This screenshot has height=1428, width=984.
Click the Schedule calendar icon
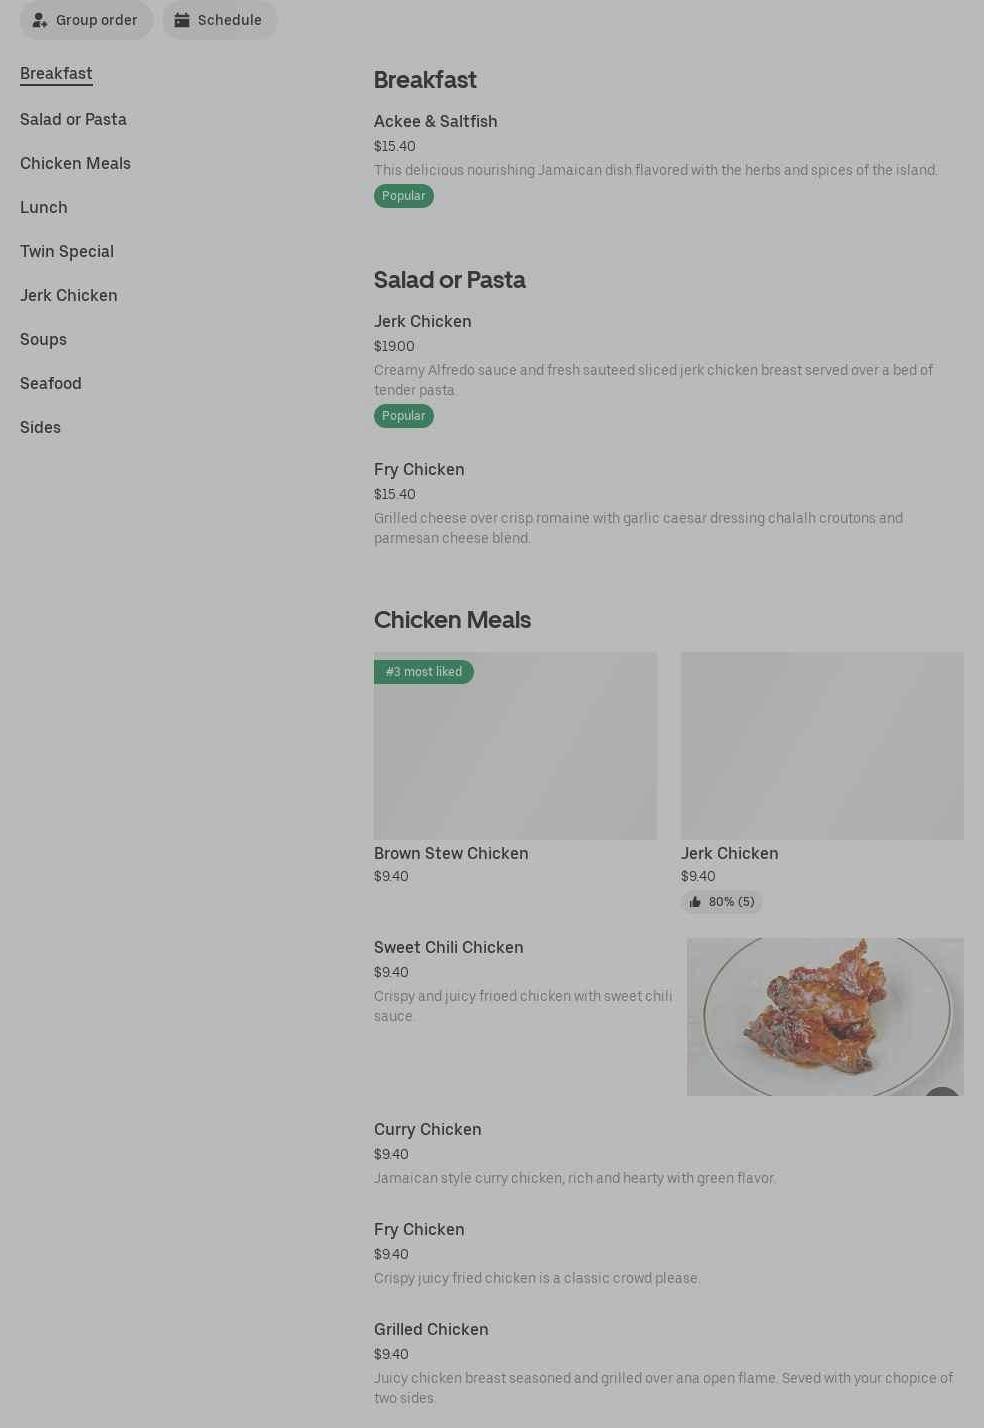(x=182, y=20)
